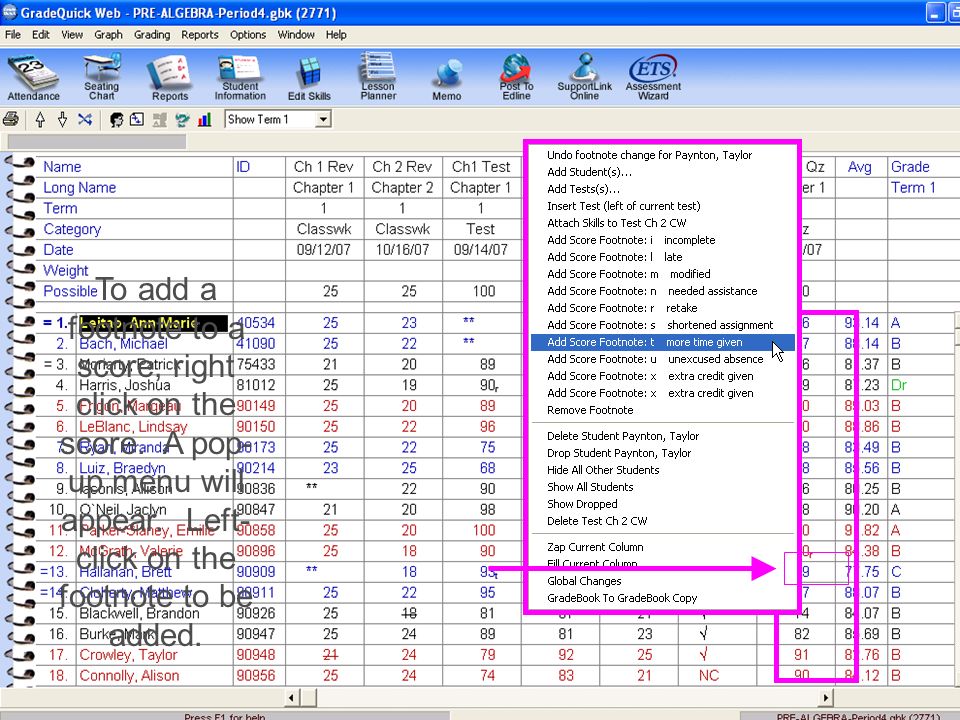Add score footnote s shortened assignment
This screenshot has width=960, height=720.
662,325
